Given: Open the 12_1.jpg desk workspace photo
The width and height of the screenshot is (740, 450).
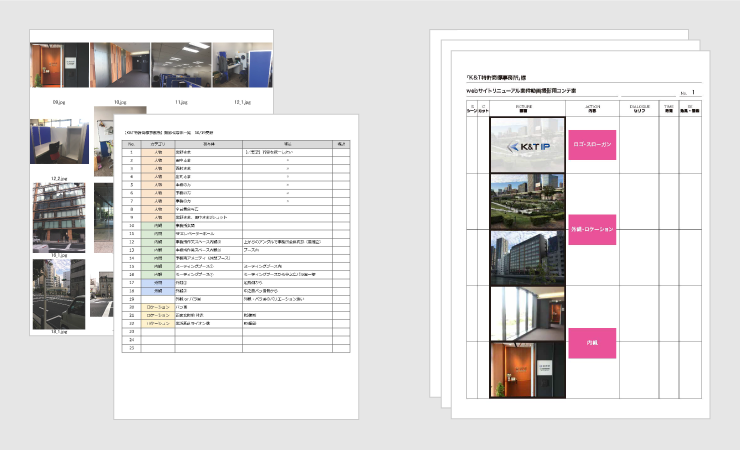Looking at the screenshot, I should (x=242, y=65).
